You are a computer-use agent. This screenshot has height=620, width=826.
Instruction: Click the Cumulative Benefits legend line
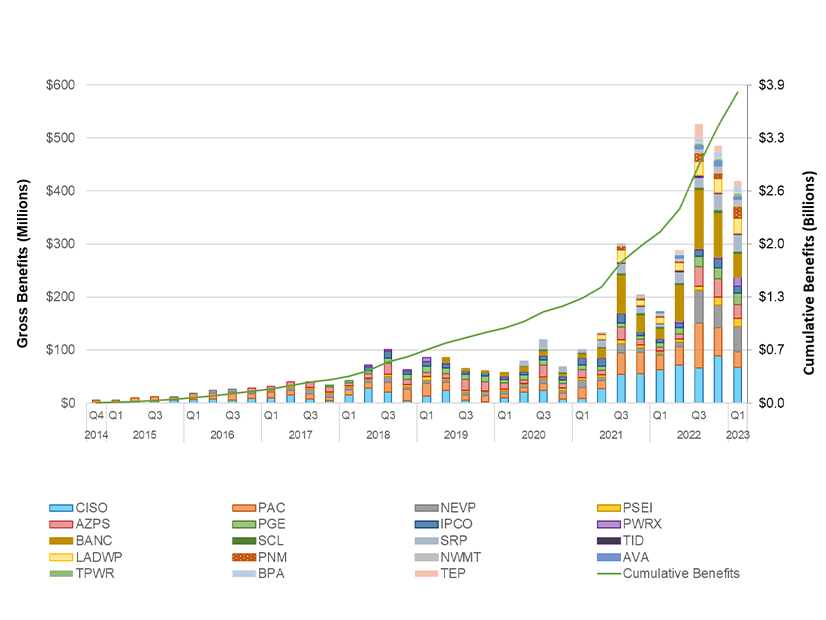point(604,574)
